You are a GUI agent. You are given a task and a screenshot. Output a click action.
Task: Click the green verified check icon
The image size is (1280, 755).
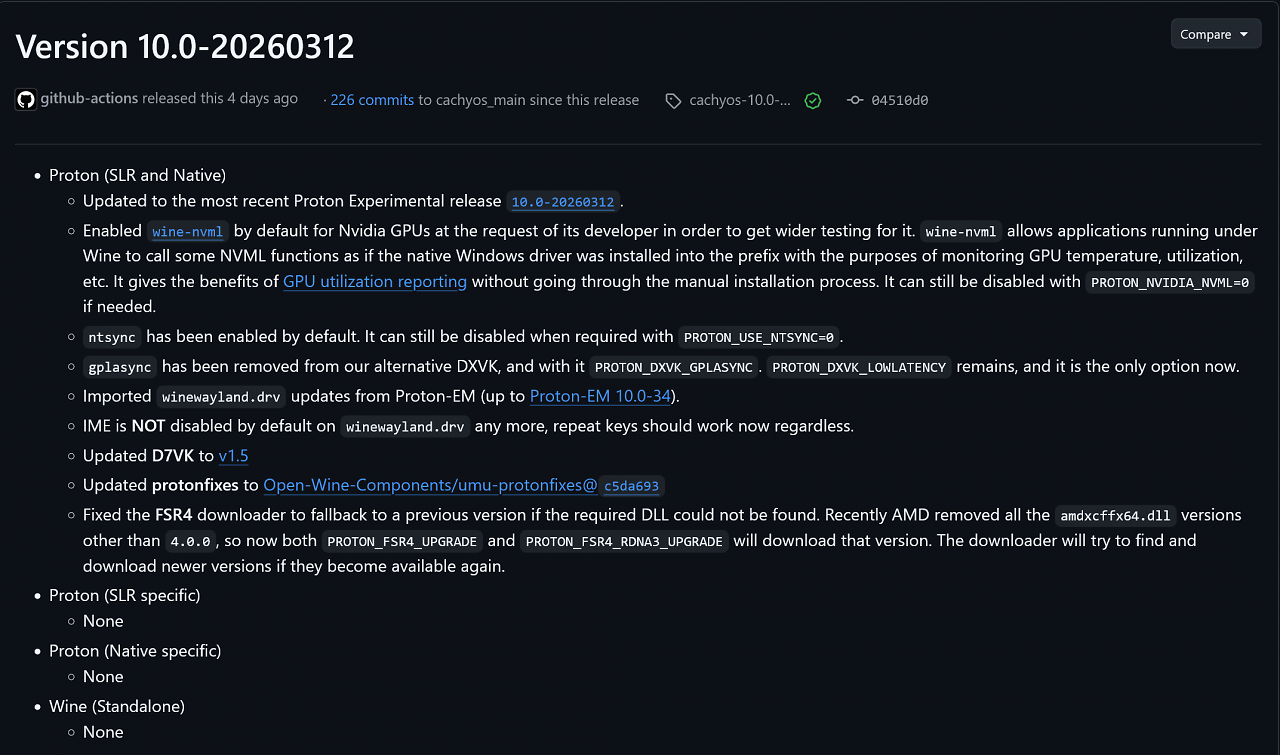pyautogui.click(x=813, y=101)
